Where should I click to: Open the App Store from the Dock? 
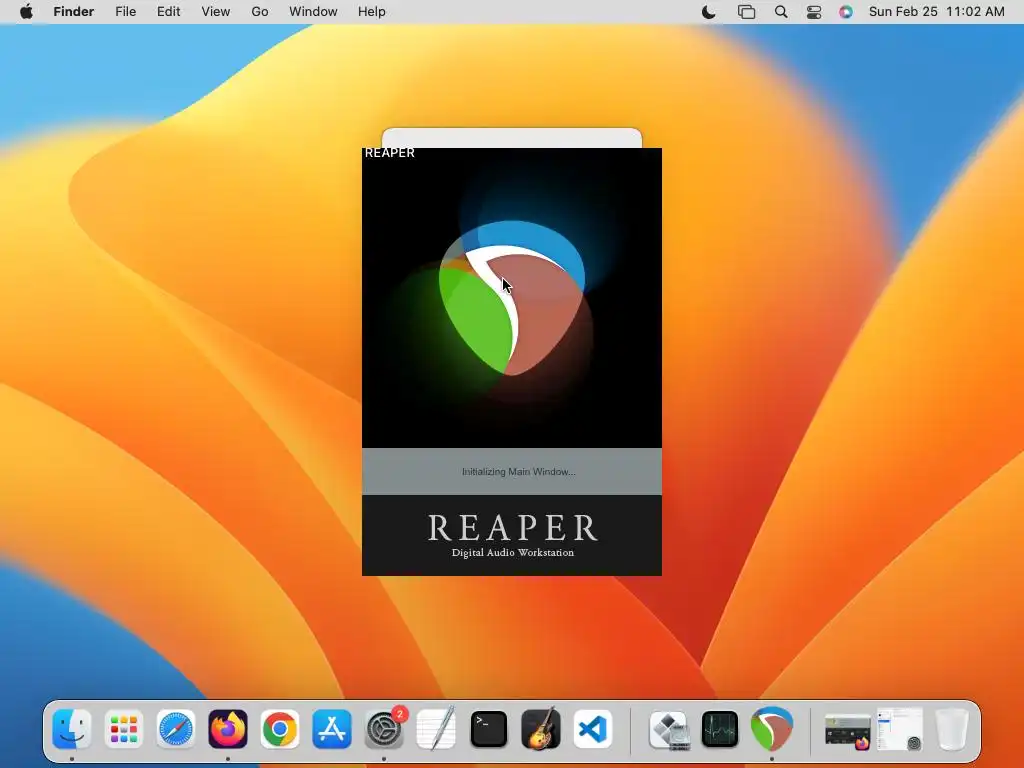click(332, 729)
